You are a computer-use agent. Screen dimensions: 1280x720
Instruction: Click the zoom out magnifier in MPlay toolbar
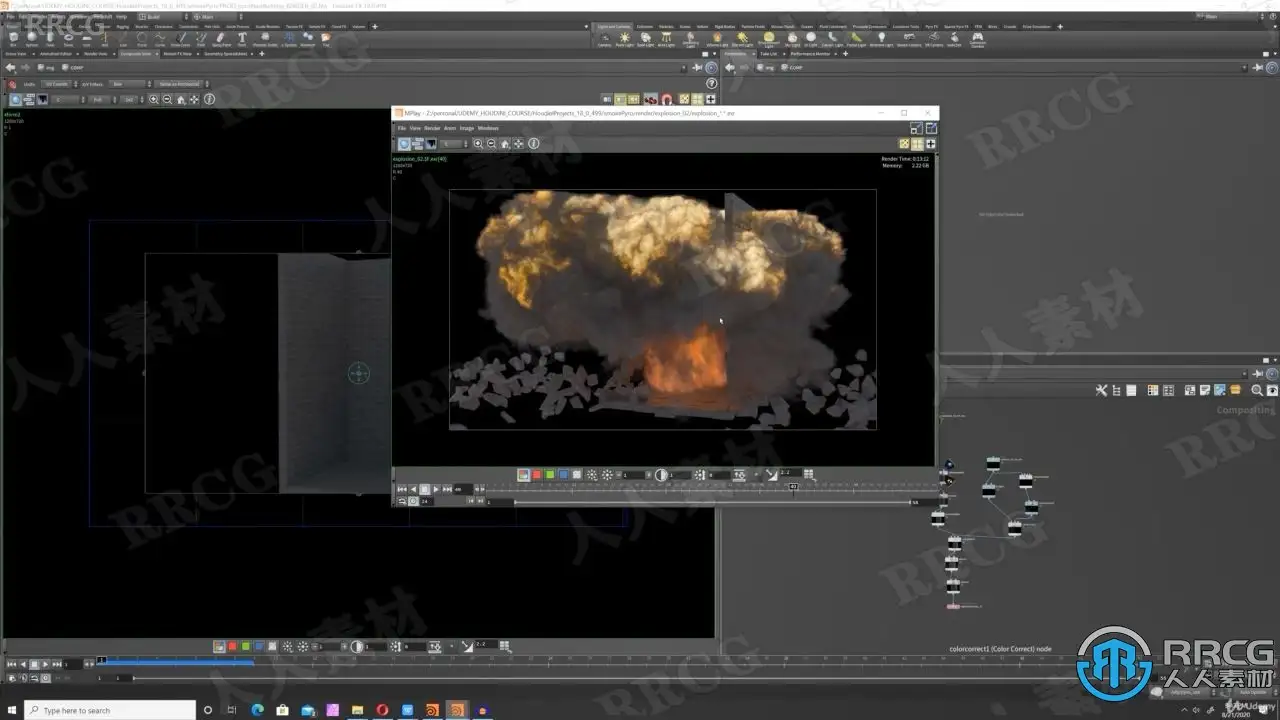coord(491,144)
